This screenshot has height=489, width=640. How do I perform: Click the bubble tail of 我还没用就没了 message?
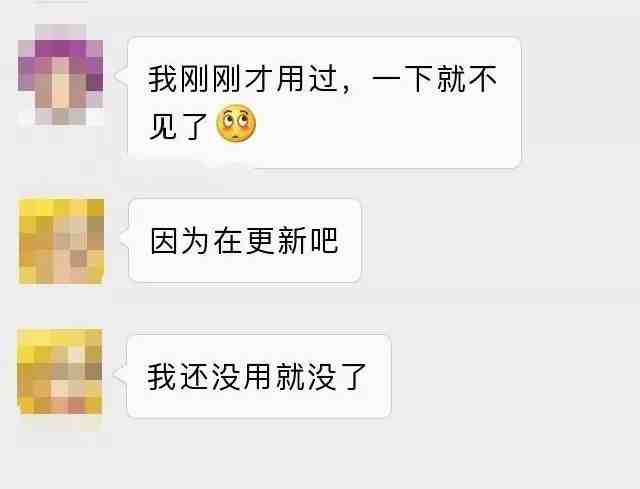(x=121, y=374)
